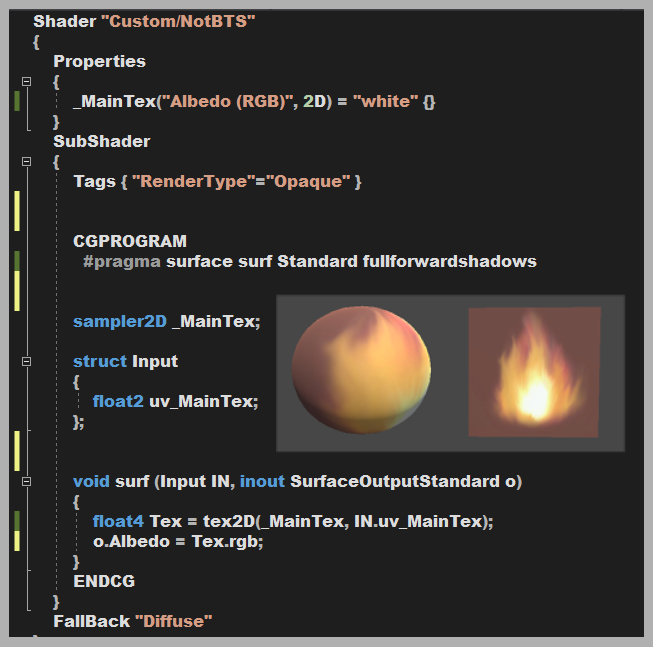The width and height of the screenshot is (653, 647).
Task: Click the struct keyword
Action: point(100,361)
